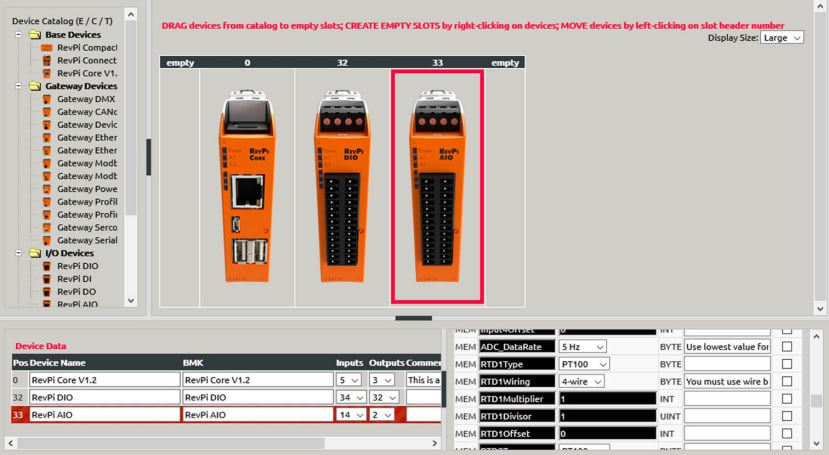Viewport: 829px width, 455px height.
Task: Open Inputs dropdown for RevPi AIO row
Action: click(x=352, y=415)
